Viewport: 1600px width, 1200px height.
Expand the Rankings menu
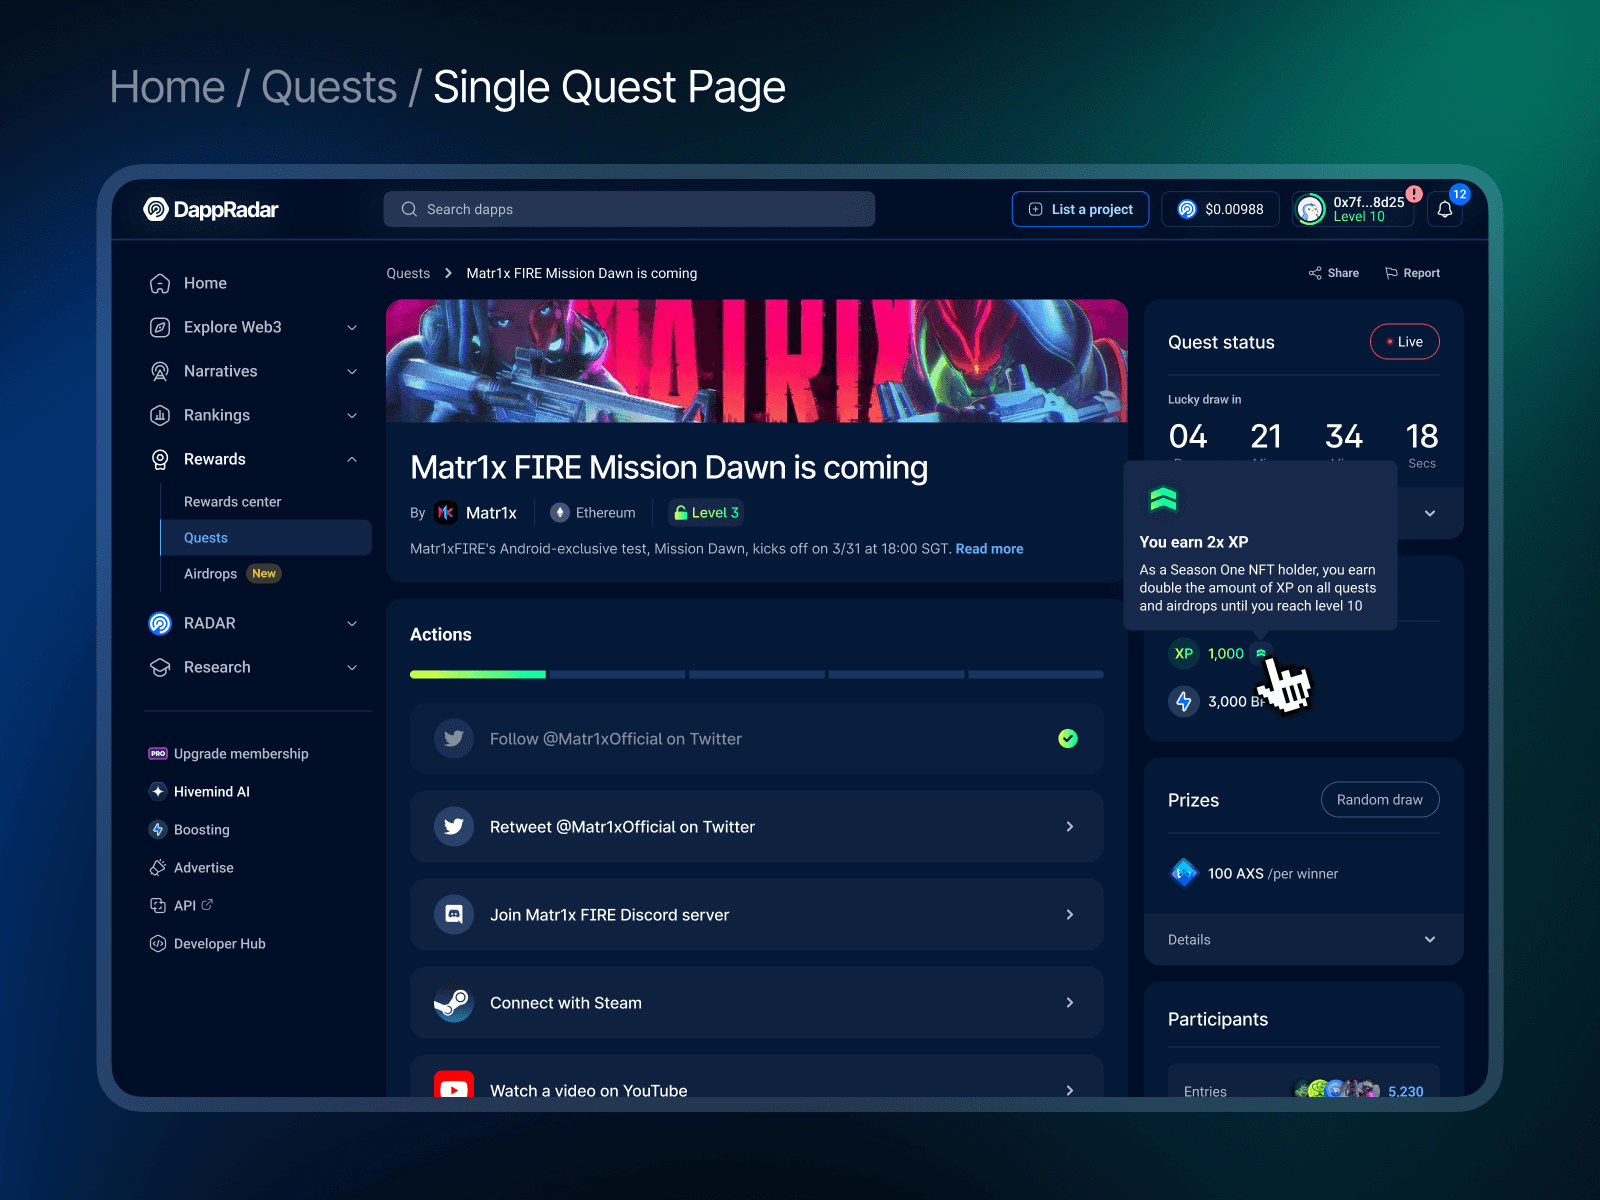352,415
